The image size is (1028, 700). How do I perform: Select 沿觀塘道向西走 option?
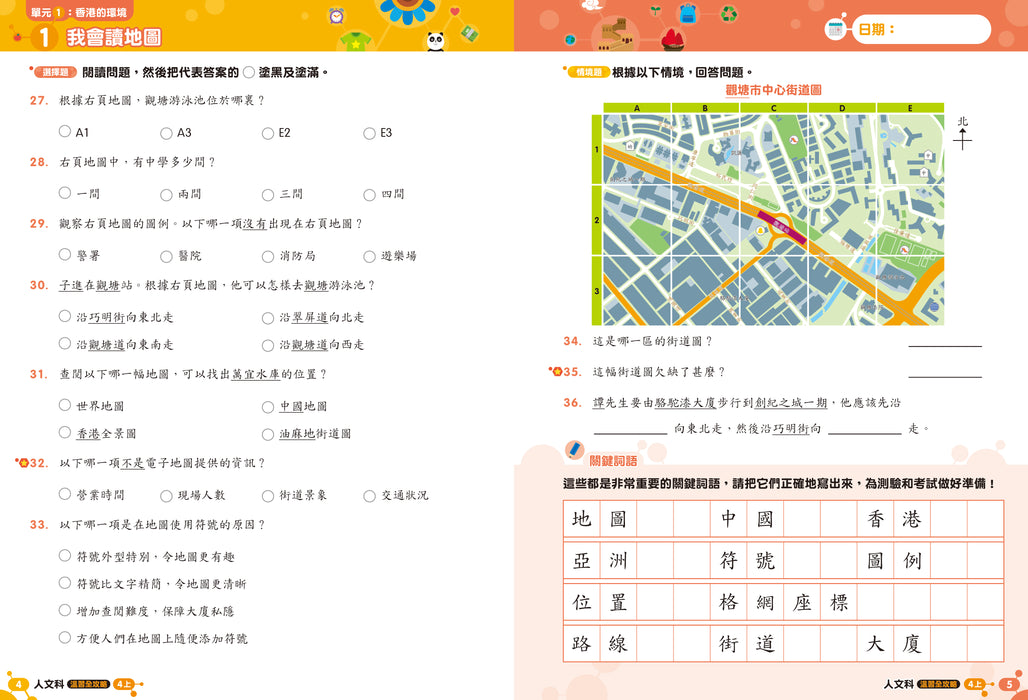(x=267, y=346)
